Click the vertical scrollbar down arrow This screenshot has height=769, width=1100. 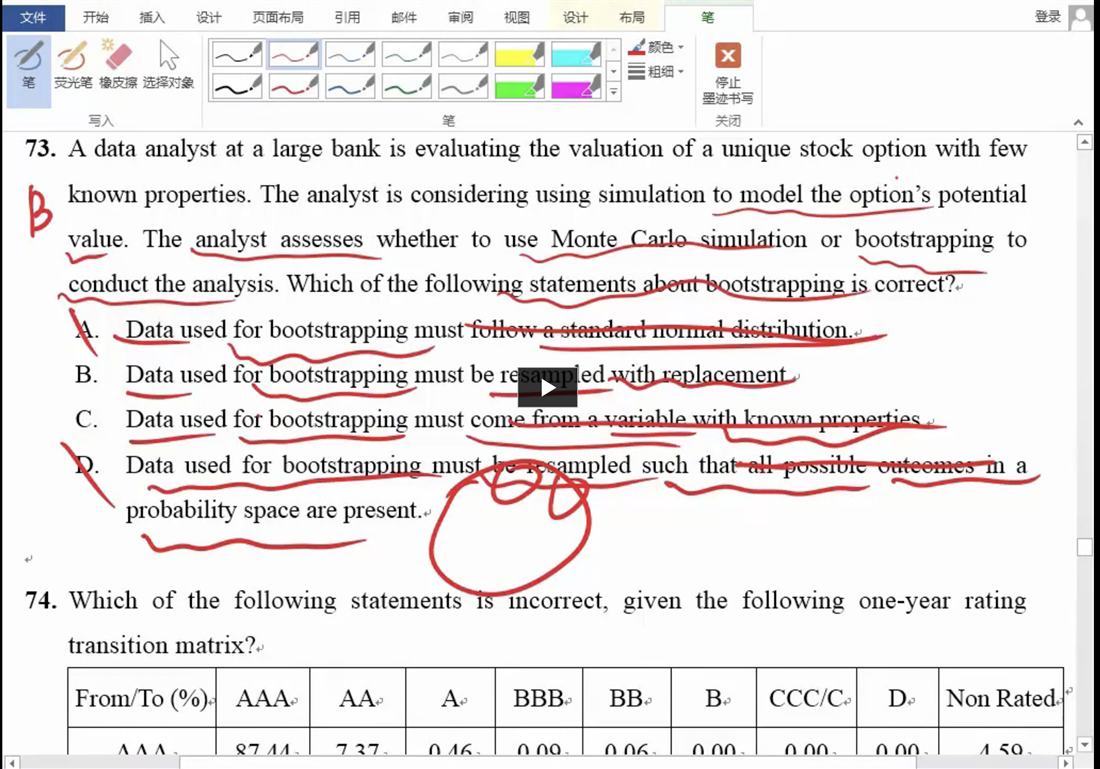1085,744
